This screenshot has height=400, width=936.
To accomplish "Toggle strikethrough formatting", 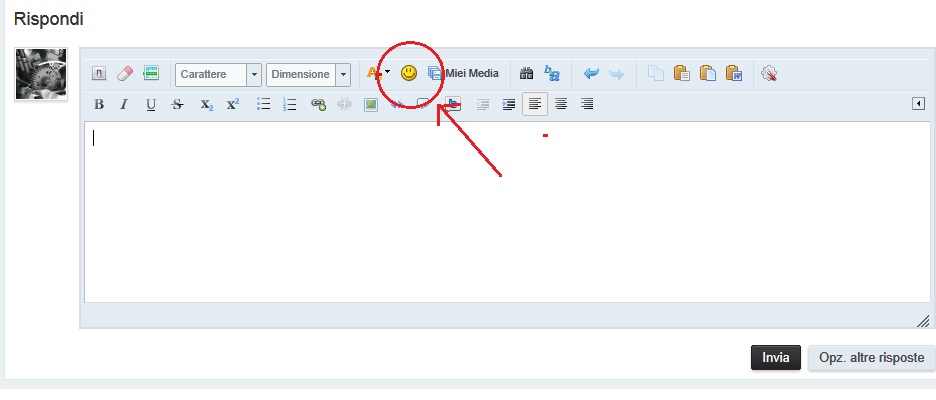I will point(177,104).
